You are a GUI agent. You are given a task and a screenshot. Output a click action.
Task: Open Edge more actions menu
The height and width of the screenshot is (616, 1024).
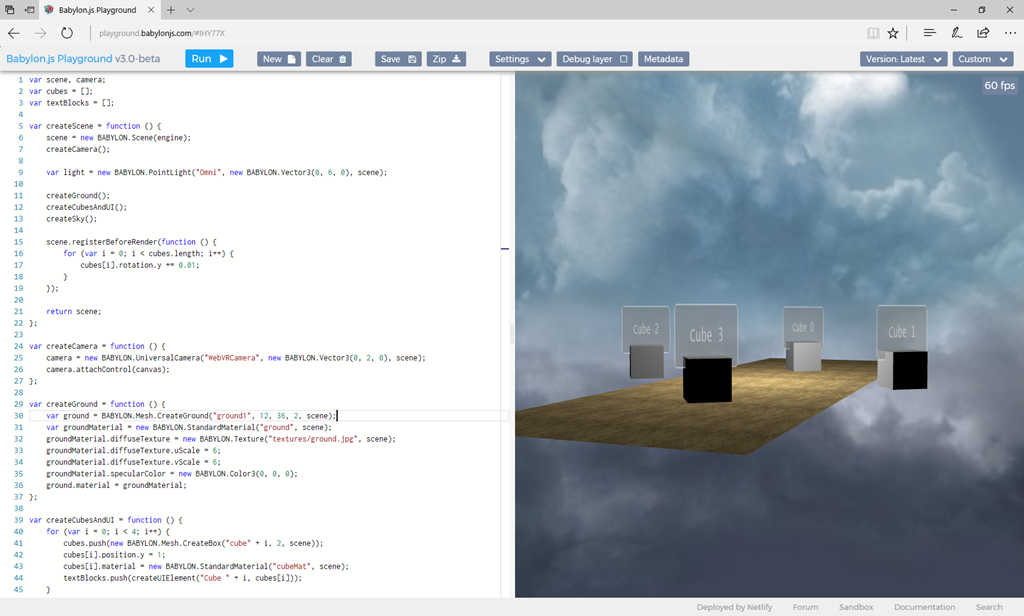click(1010, 33)
